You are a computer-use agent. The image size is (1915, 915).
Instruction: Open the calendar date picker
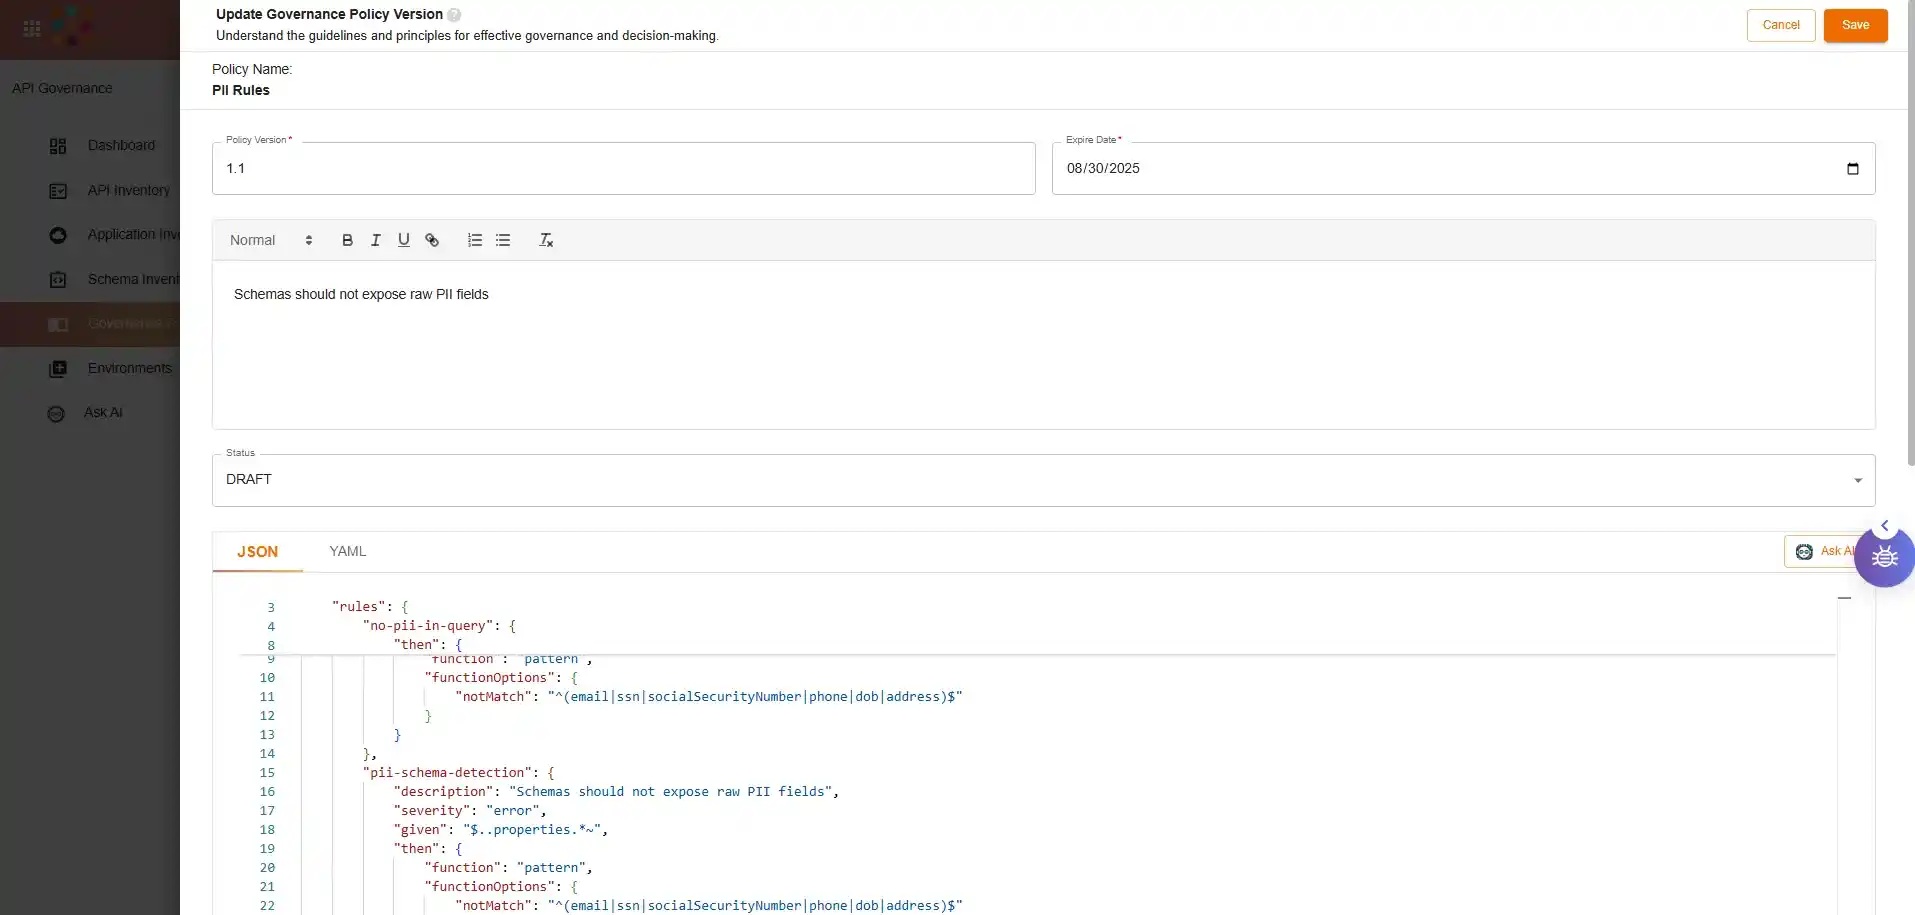[1852, 169]
